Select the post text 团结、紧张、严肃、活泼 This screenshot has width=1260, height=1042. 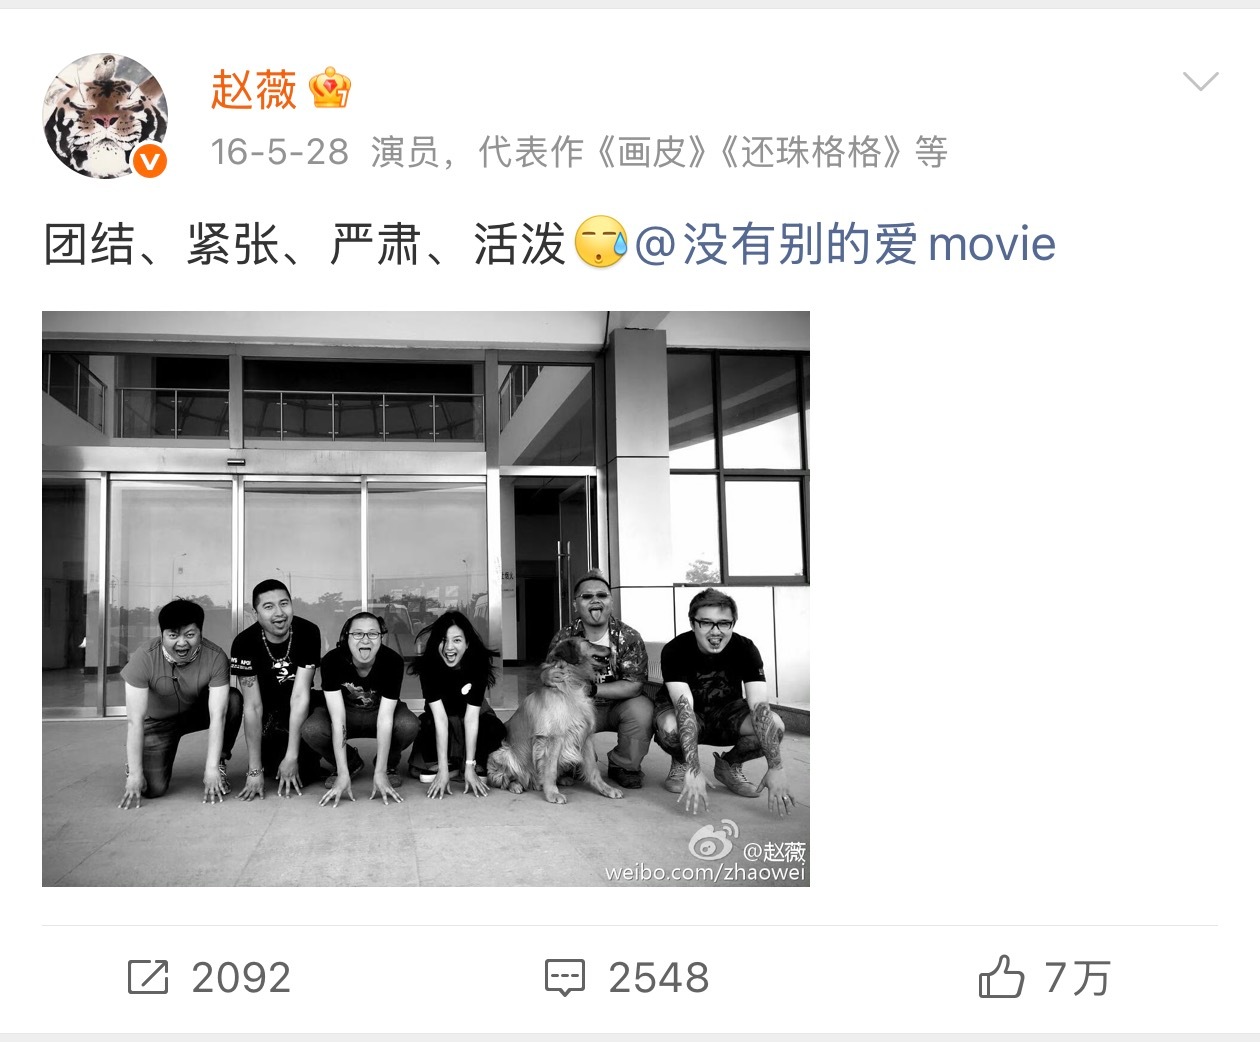(x=305, y=245)
